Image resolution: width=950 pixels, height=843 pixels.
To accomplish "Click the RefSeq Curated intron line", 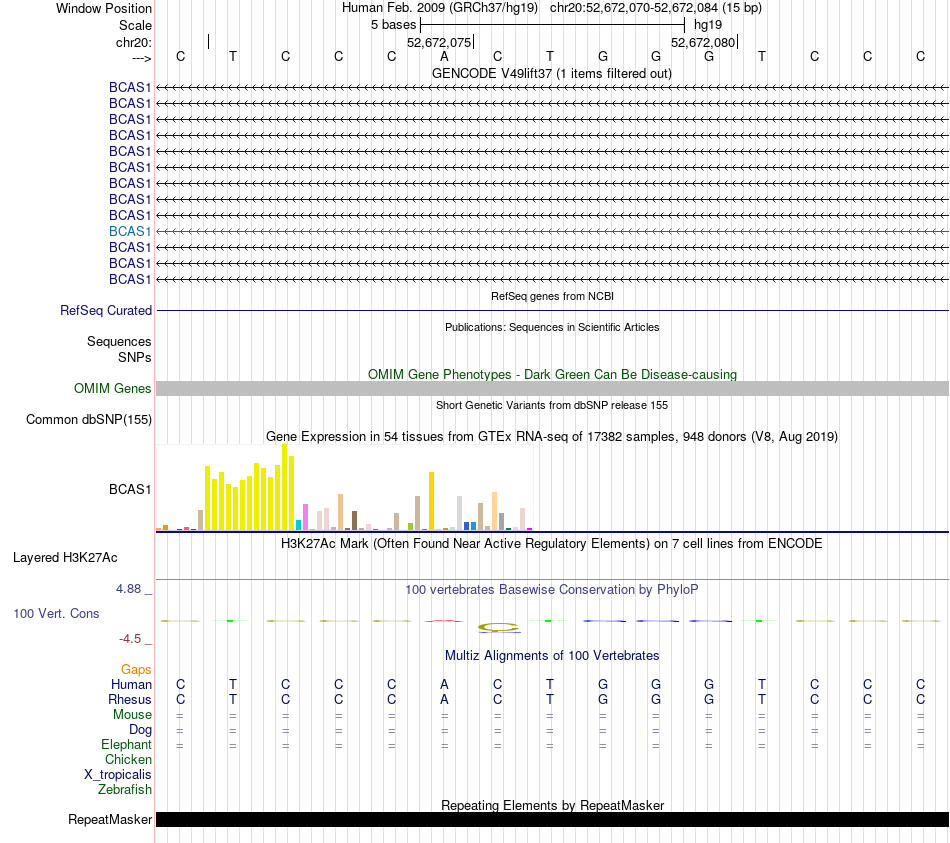I will [552, 310].
